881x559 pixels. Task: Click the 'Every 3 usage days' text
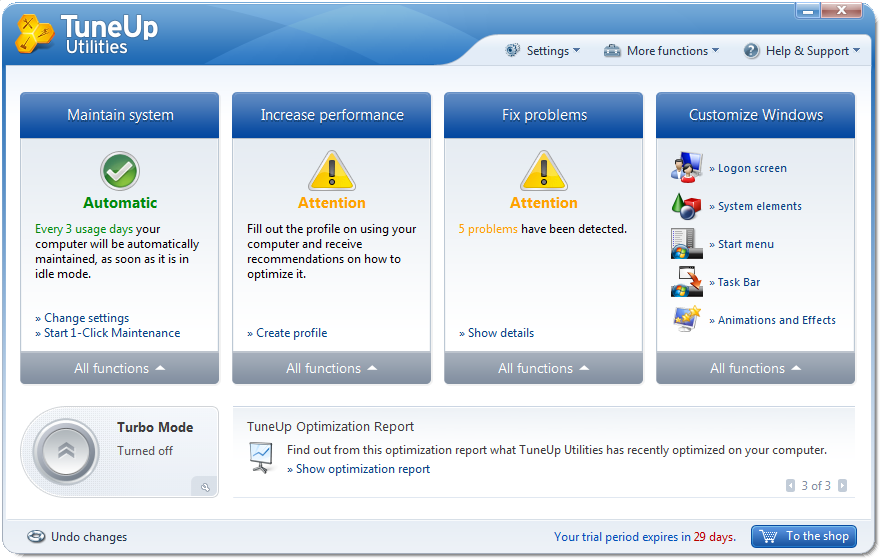pyautogui.click(x=84, y=229)
